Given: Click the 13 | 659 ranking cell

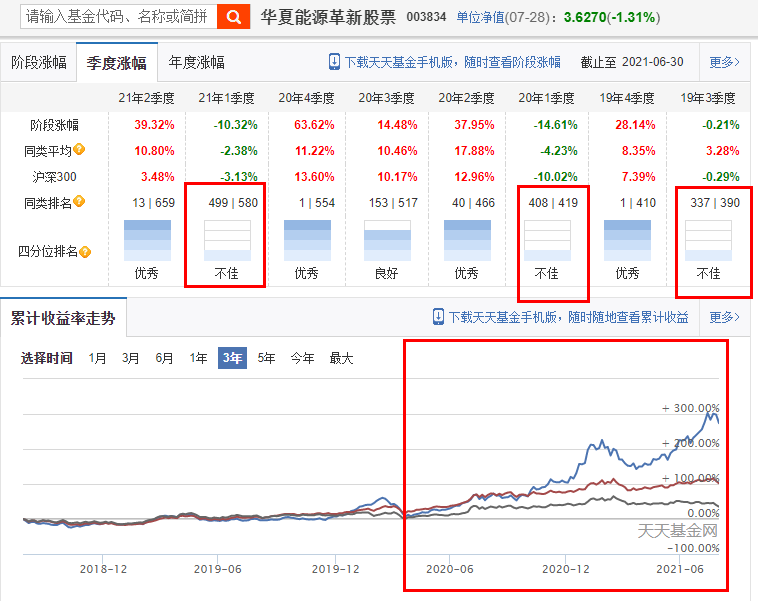Looking at the screenshot, I should 154,203.
